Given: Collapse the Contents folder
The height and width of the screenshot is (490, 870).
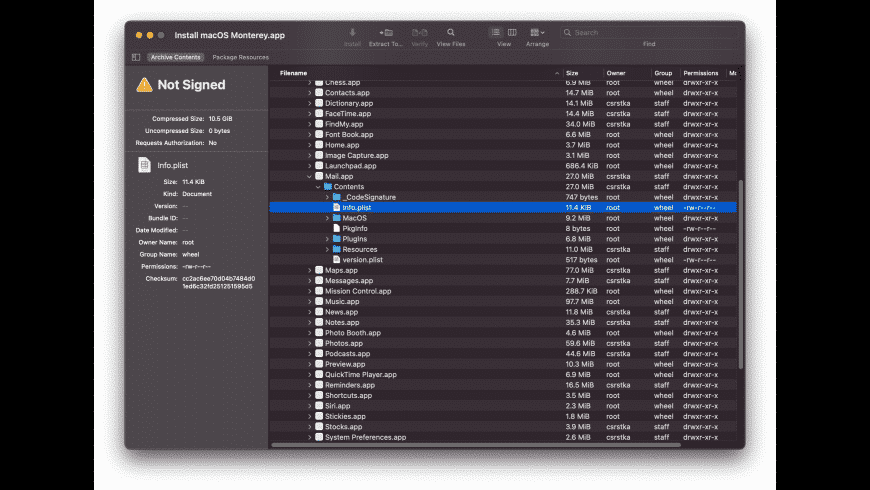Looking at the screenshot, I should [318, 187].
